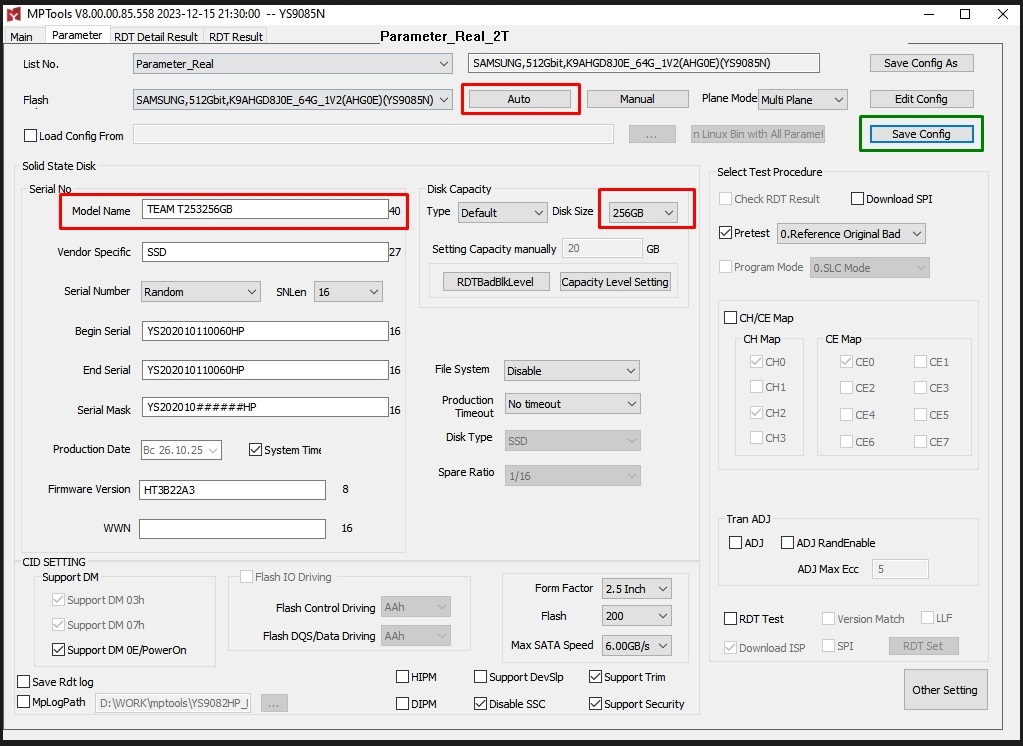Switch to the RDT Result tab
This screenshot has height=746, width=1023.
click(x=236, y=37)
